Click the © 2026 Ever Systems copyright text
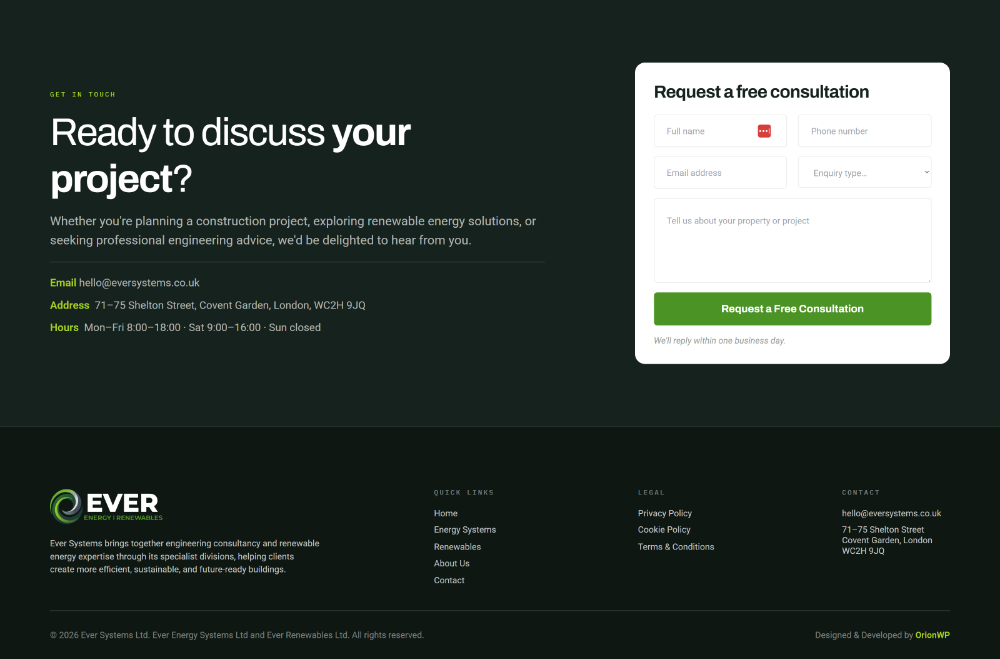Viewport: 1000px width, 659px height. (237, 635)
